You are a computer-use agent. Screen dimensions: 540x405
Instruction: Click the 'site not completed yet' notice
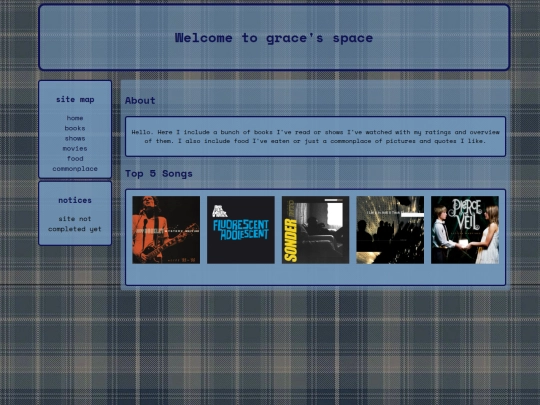tap(75, 224)
